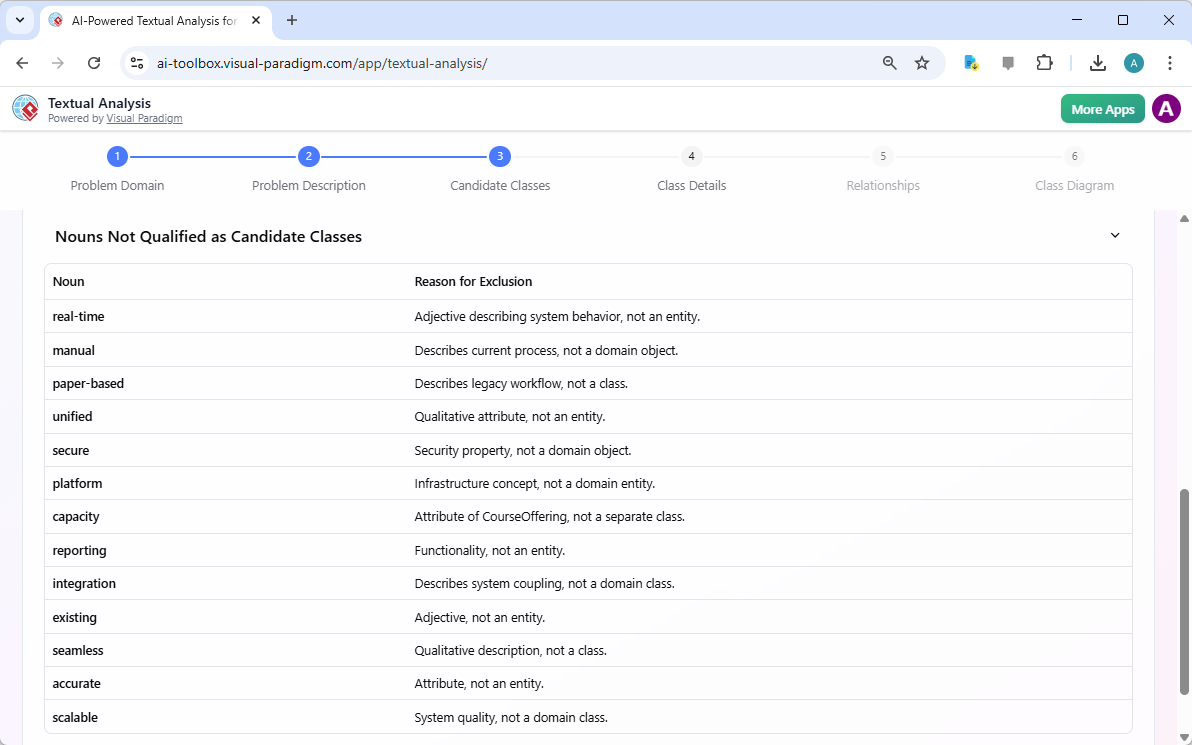This screenshot has height=745, width=1192.
Task: Open a new tab with the plus button
Action: [291, 20]
